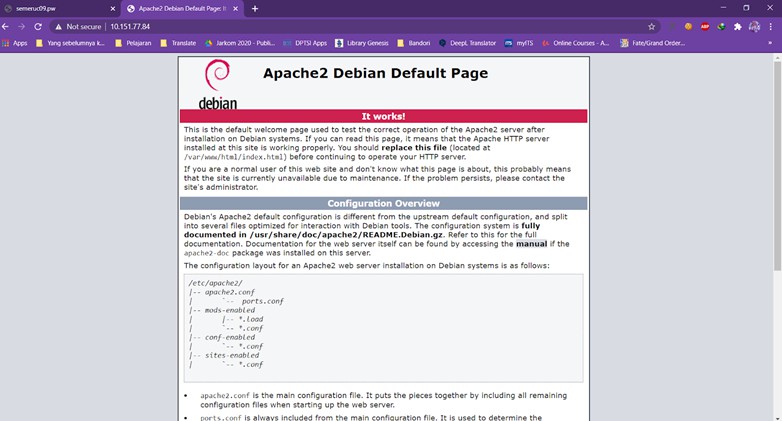
Task: Click the apache2-doc package name text
Action: 206,253
